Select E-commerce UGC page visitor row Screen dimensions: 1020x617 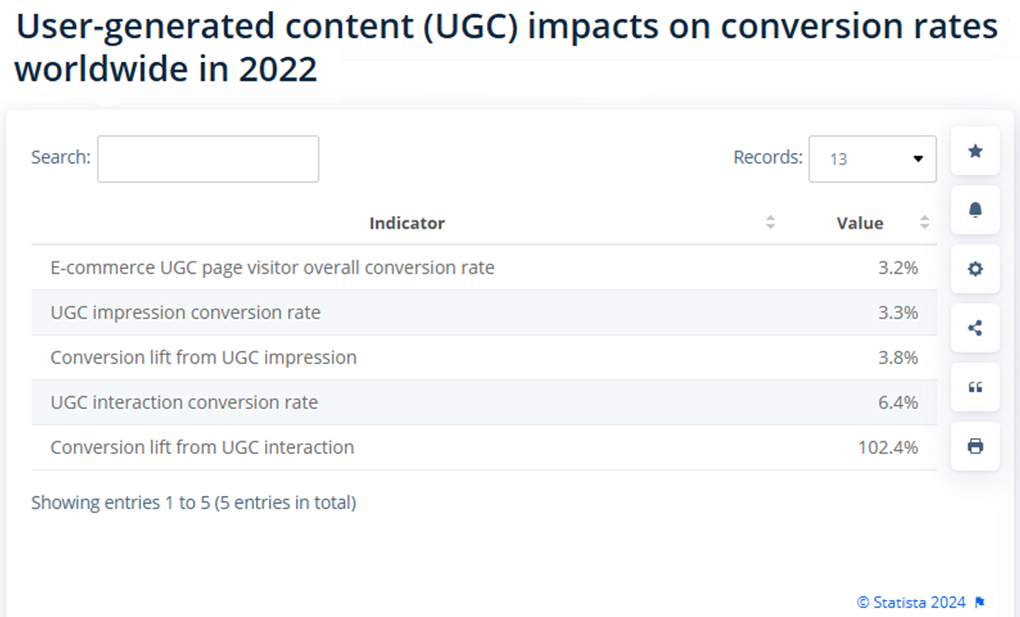coord(484,267)
